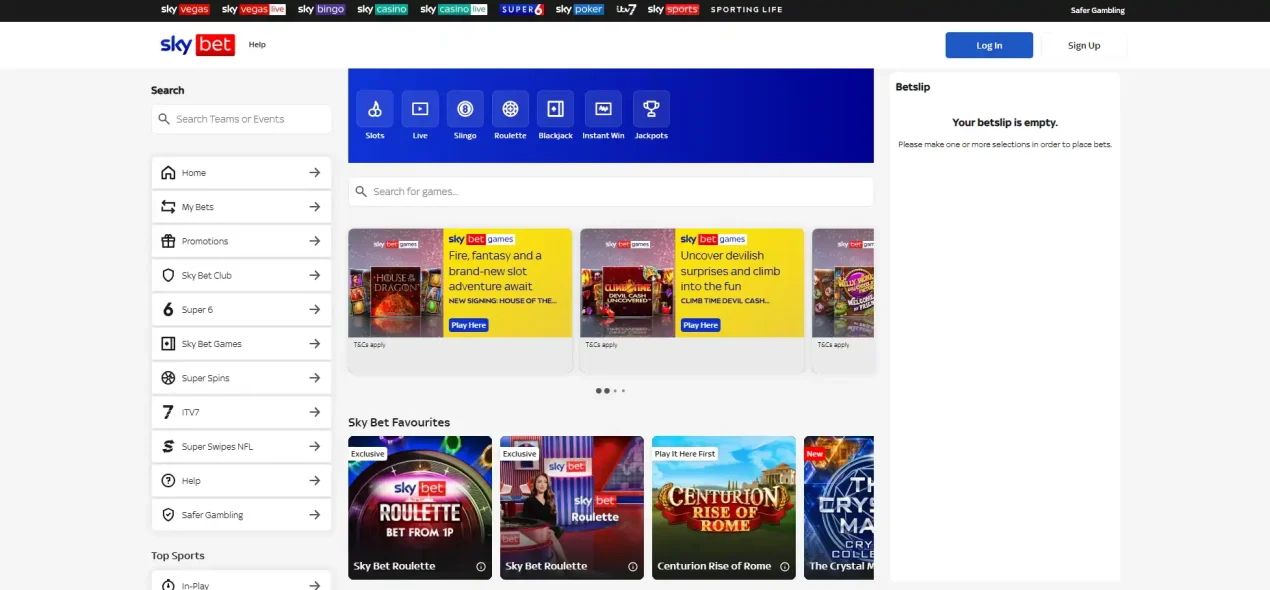Click Play Here on House of the Dragon promo
The image size is (1270, 590).
pyautogui.click(x=468, y=325)
